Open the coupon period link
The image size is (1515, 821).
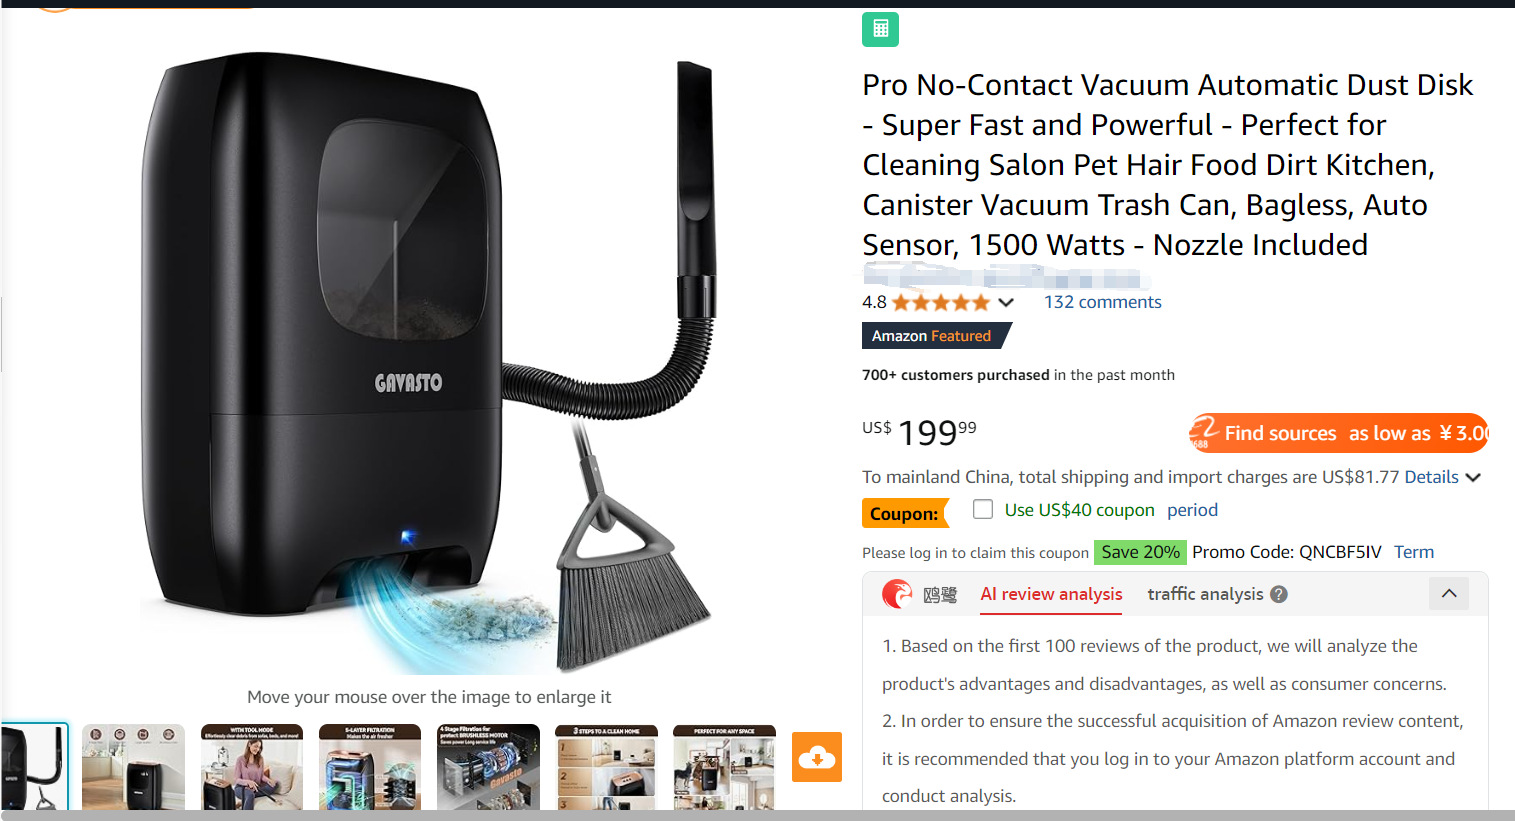pyautogui.click(x=1192, y=510)
